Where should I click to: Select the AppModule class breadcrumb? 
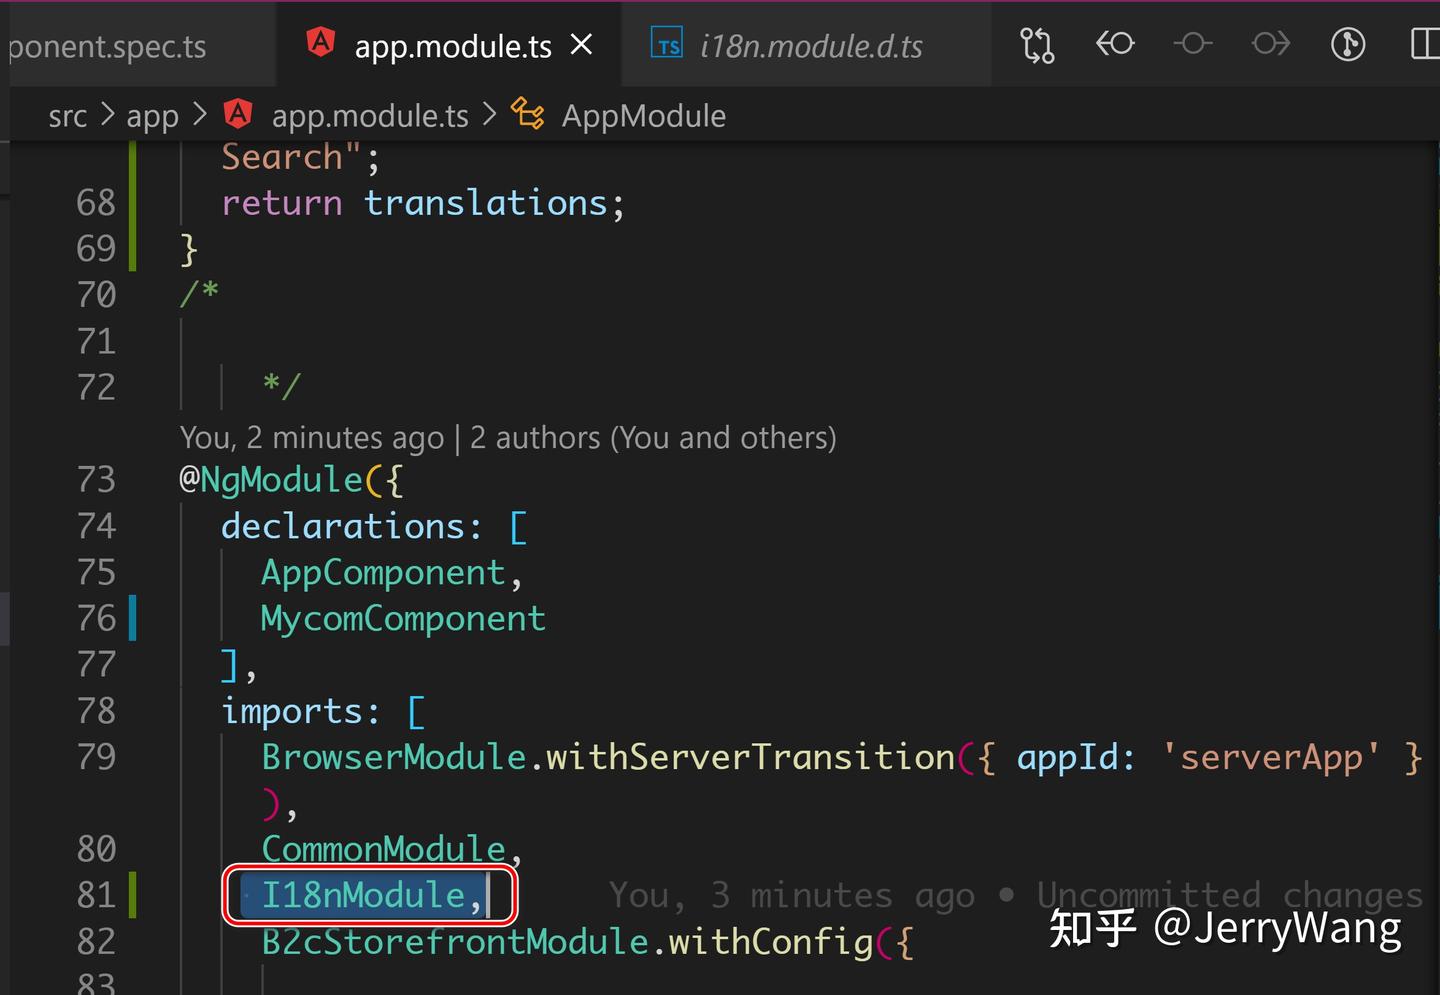point(643,116)
